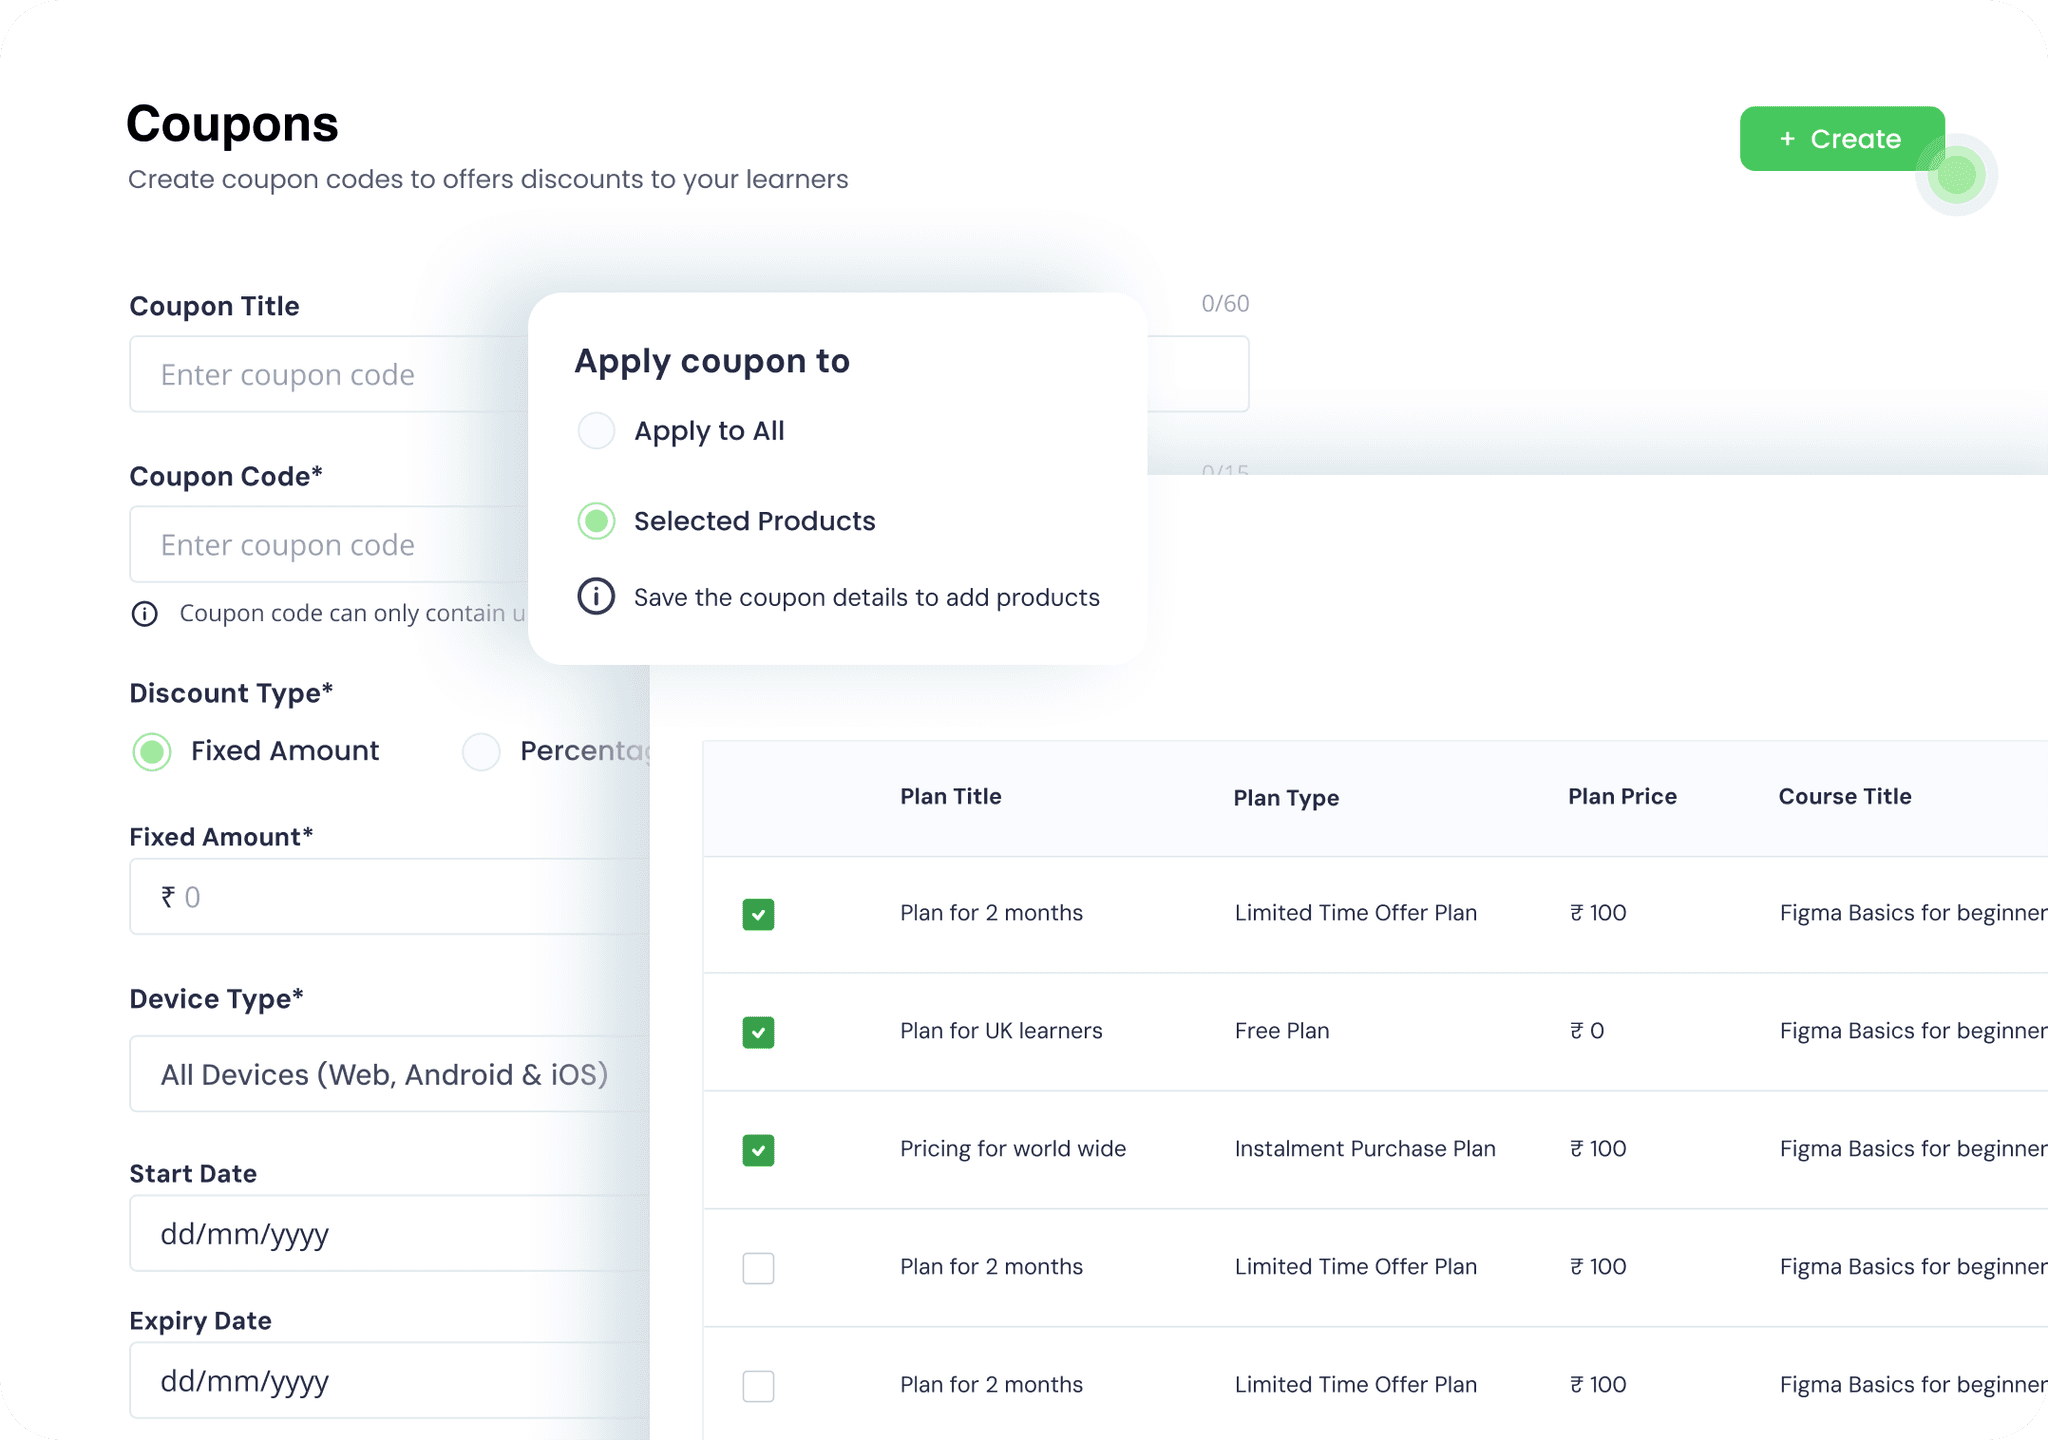2048x1440 pixels.
Task: Click the Start Date field
Action: (x=390, y=1233)
